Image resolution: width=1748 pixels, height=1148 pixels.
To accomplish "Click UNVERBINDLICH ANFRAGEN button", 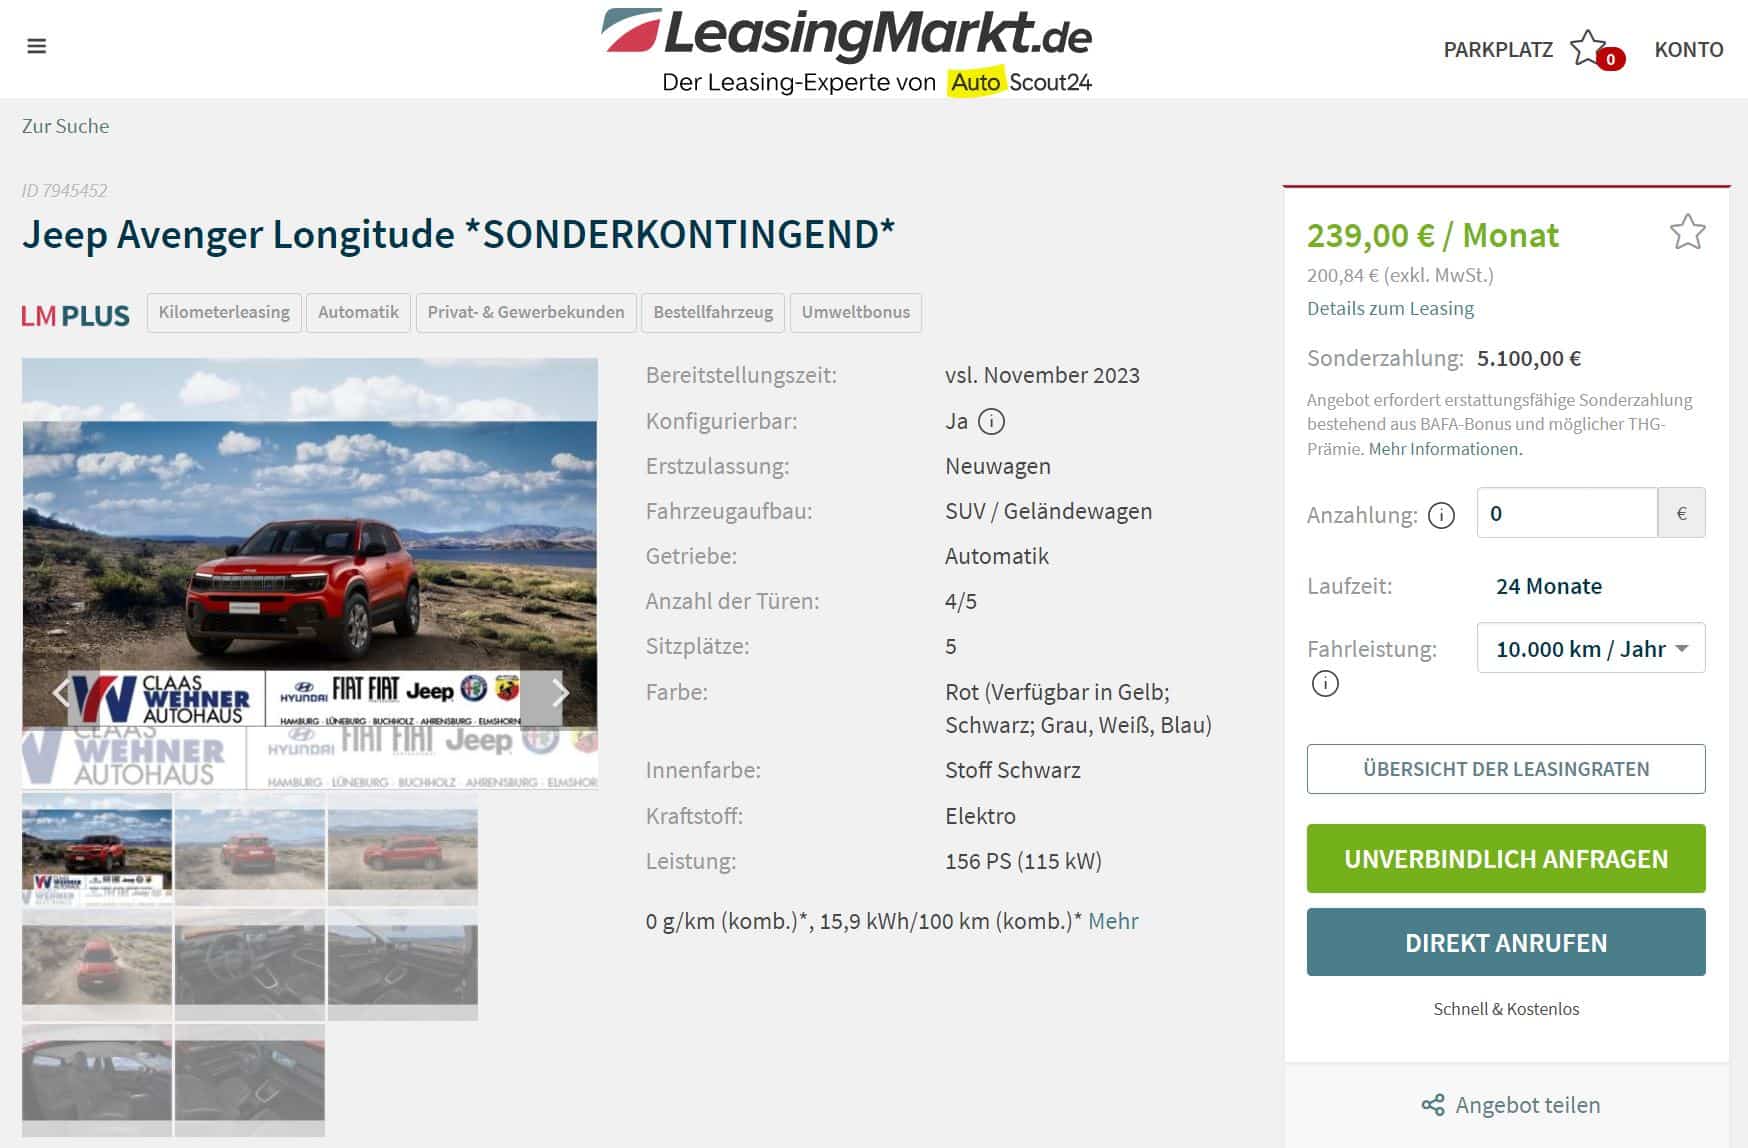I will click(x=1506, y=858).
